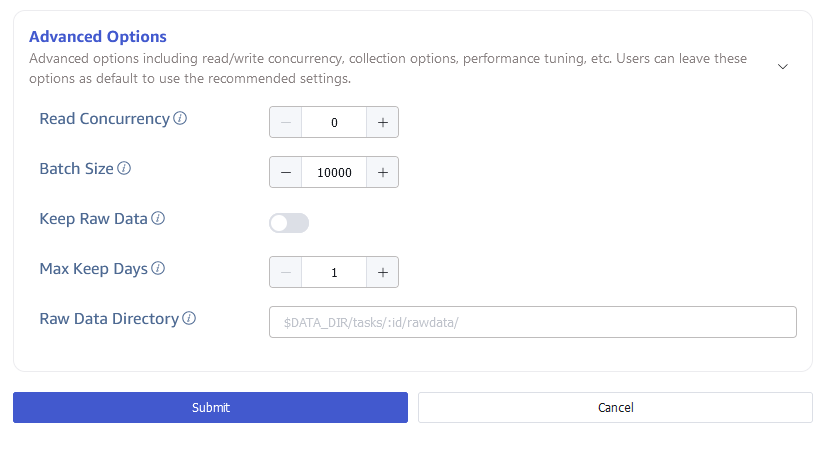Click info icon beside Max Keep Days
Screen dimensions: 826x450
coord(158,268)
